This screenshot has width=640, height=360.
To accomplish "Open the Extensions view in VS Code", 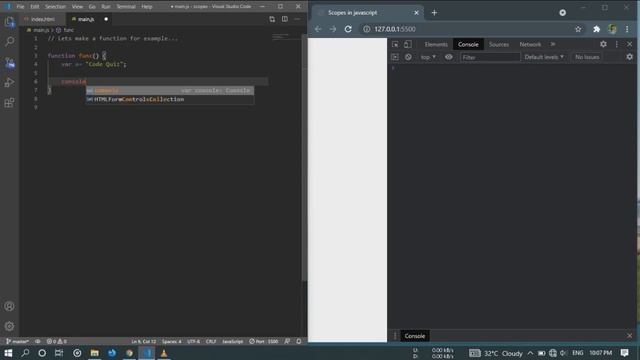I will [9, 102].
